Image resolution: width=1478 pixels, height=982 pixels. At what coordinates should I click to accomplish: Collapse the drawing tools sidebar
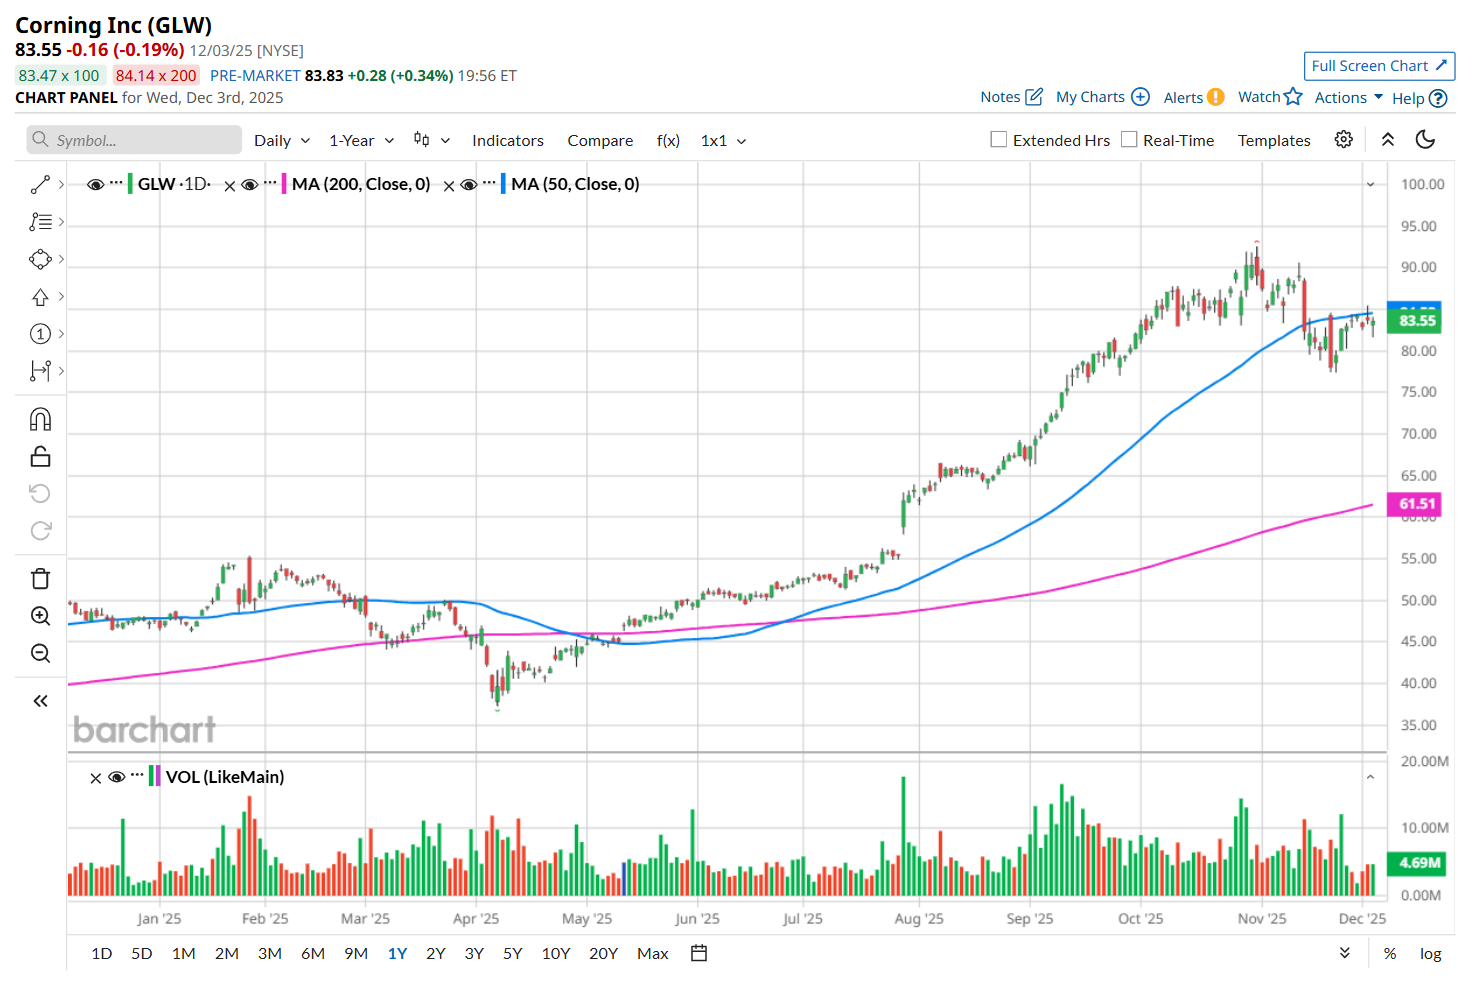tap(40, 701)
